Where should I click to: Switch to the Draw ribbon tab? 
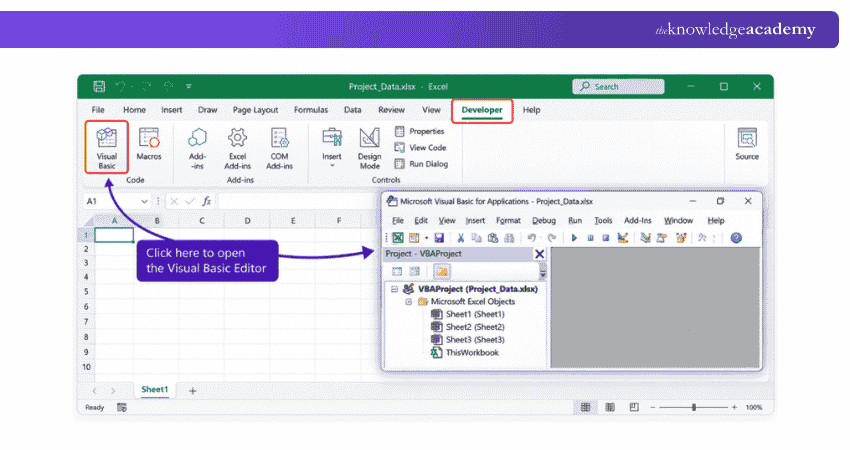pyautogui.click(x=207, y=110)
